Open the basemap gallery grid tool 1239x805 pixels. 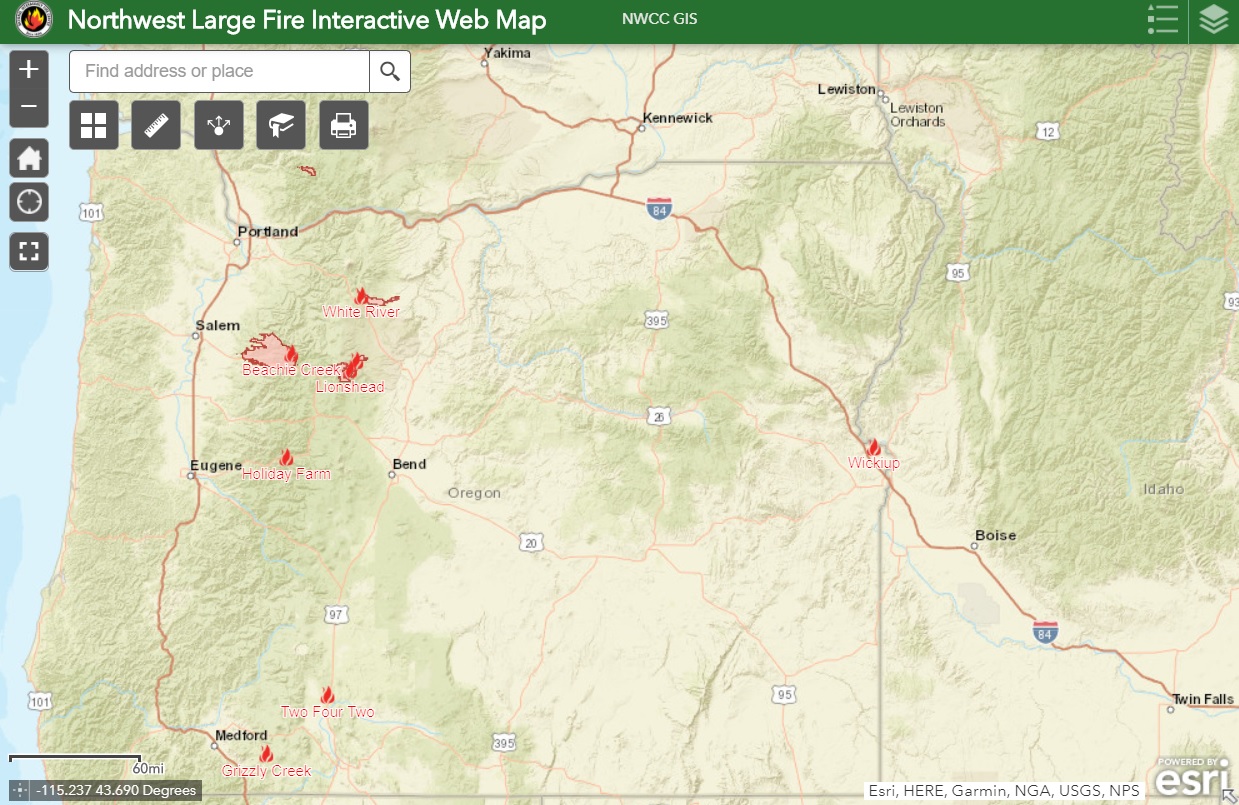pyautogui.click(x=94, y=125)
